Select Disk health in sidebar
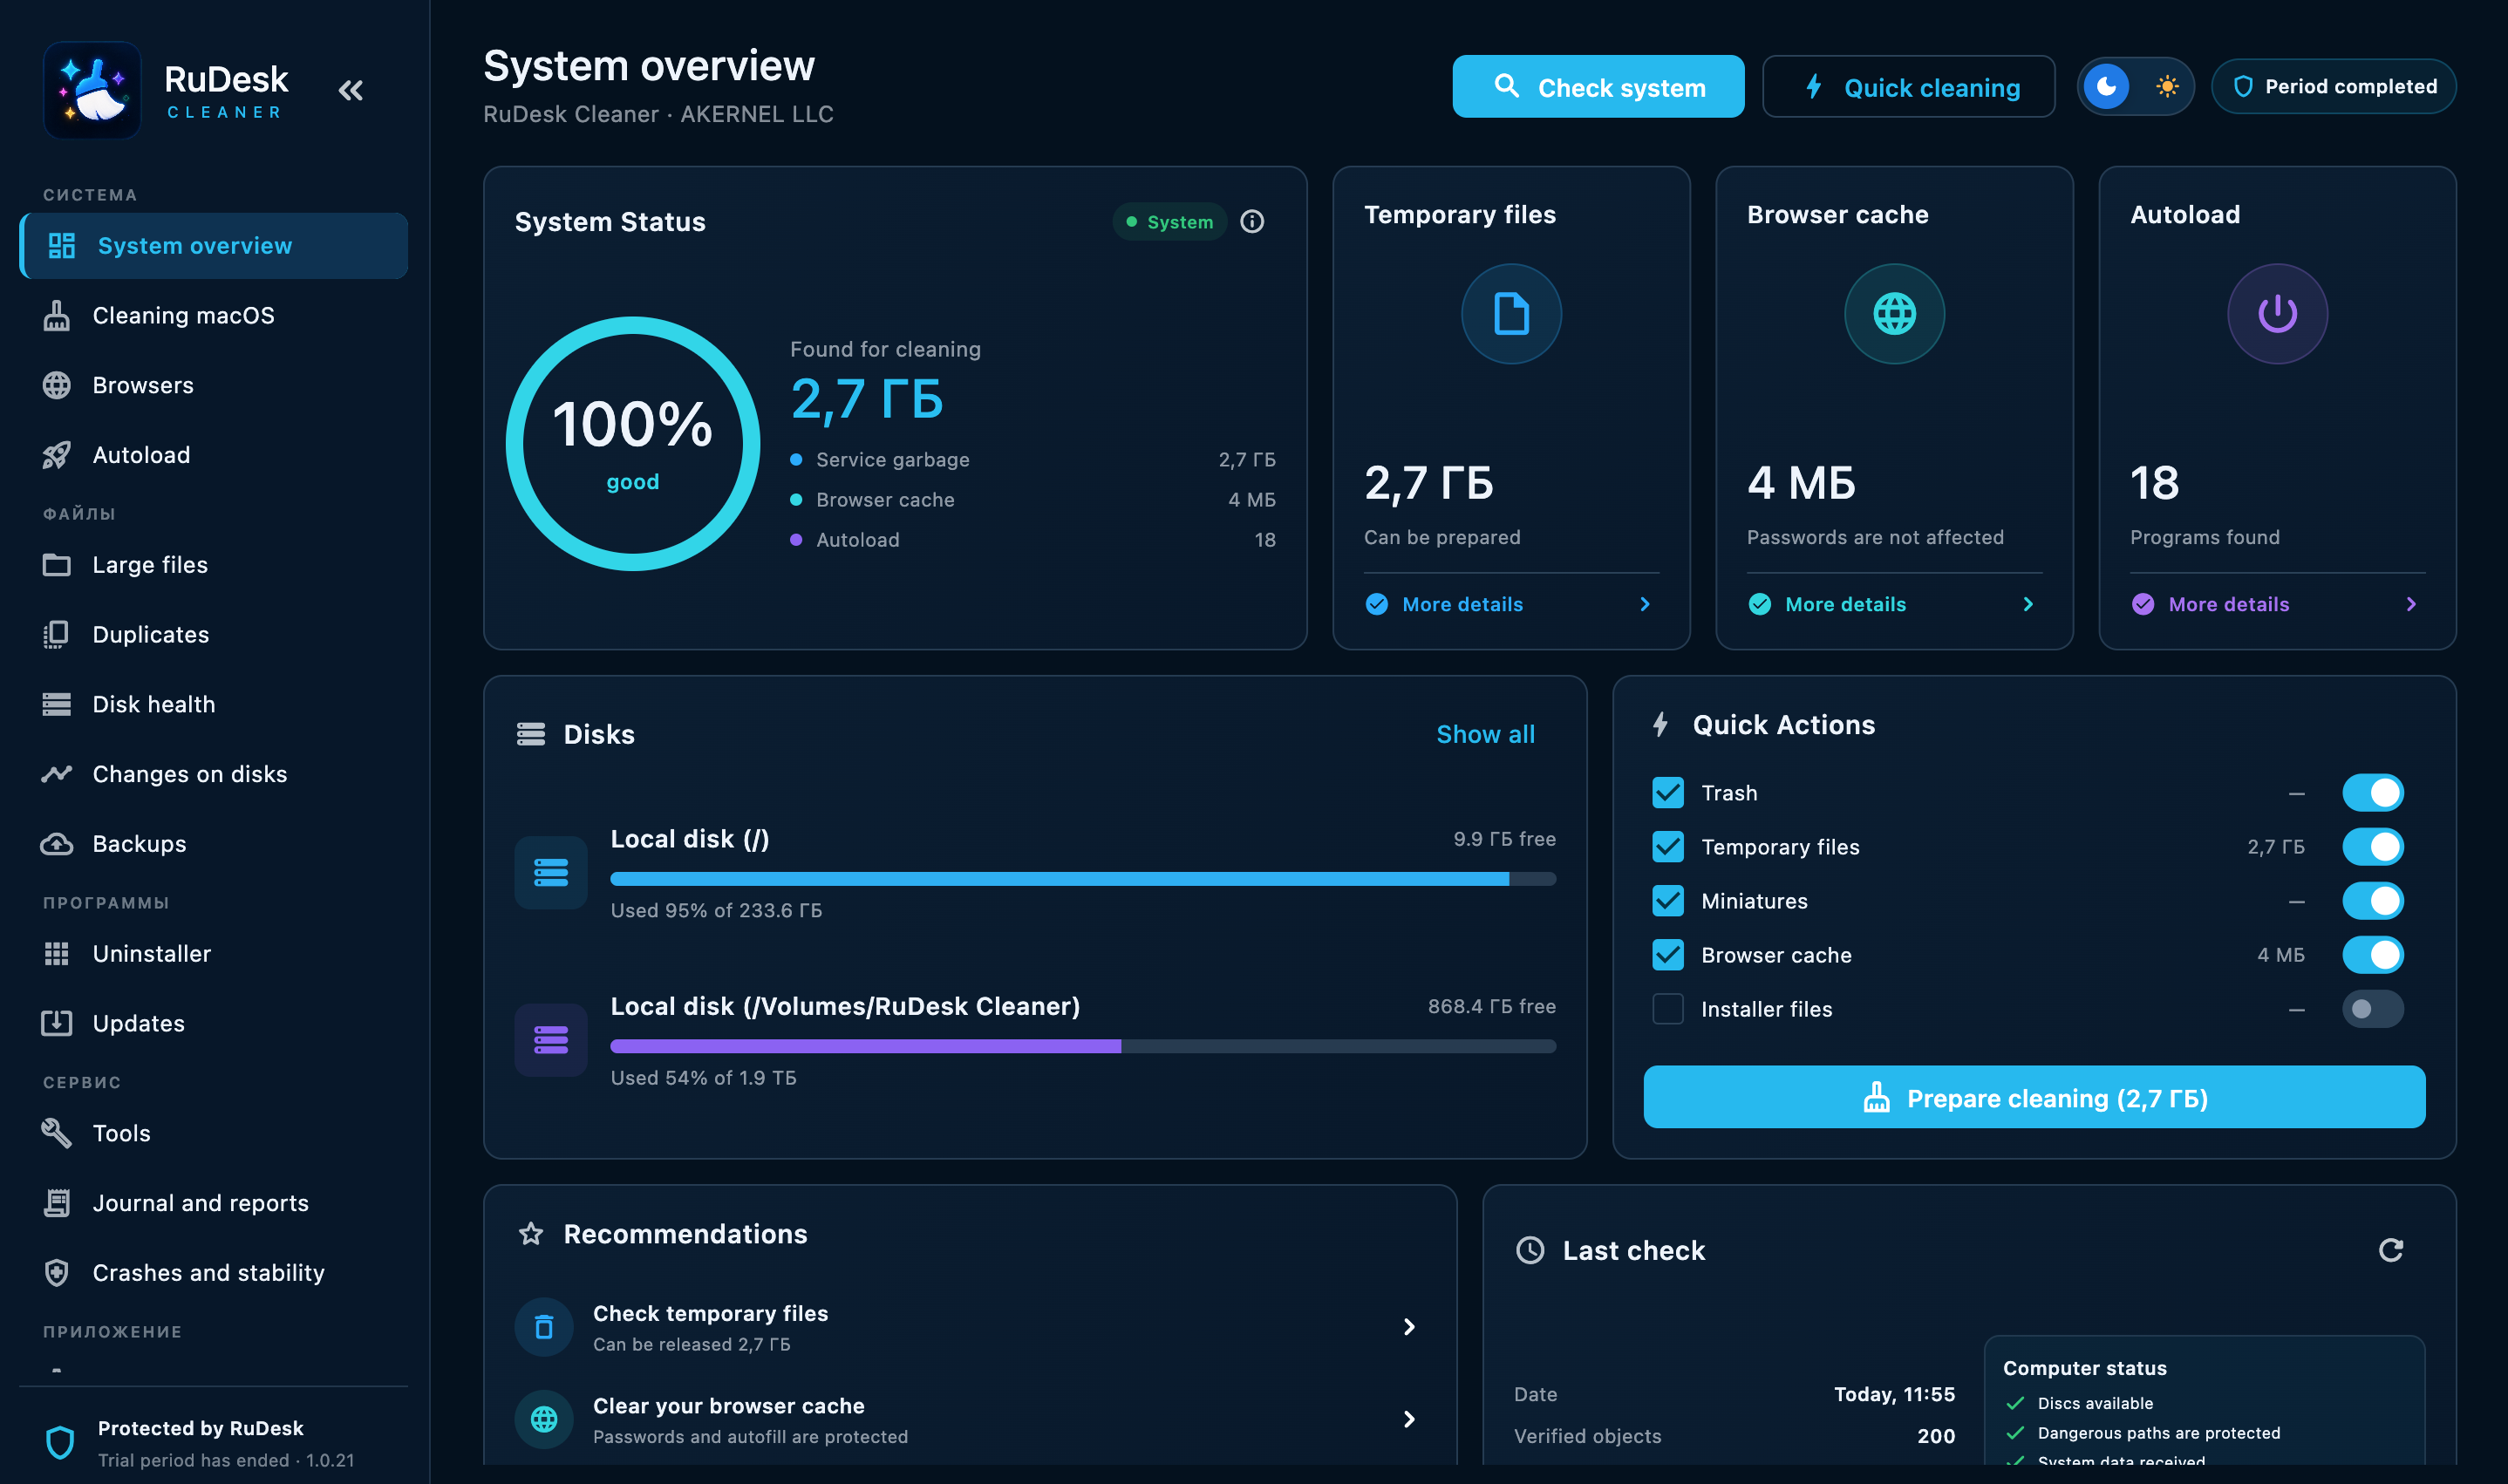 [x=213, y=705]
